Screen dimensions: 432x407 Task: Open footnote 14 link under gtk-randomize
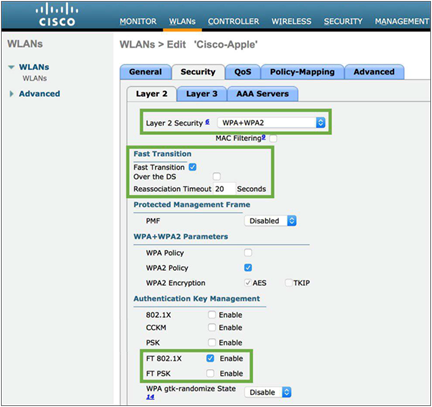point(150,397)
